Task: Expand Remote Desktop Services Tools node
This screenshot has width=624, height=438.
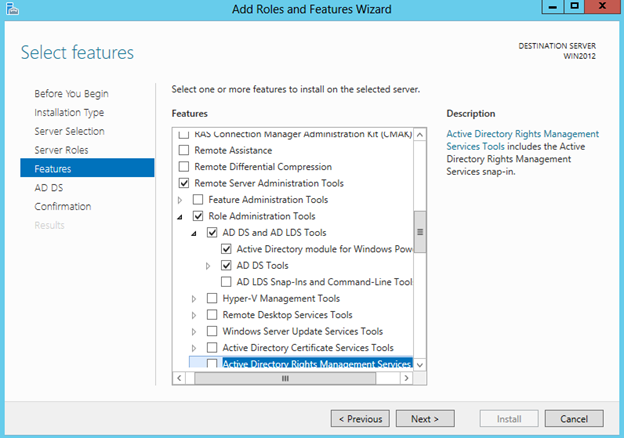Action: (195, 314)
